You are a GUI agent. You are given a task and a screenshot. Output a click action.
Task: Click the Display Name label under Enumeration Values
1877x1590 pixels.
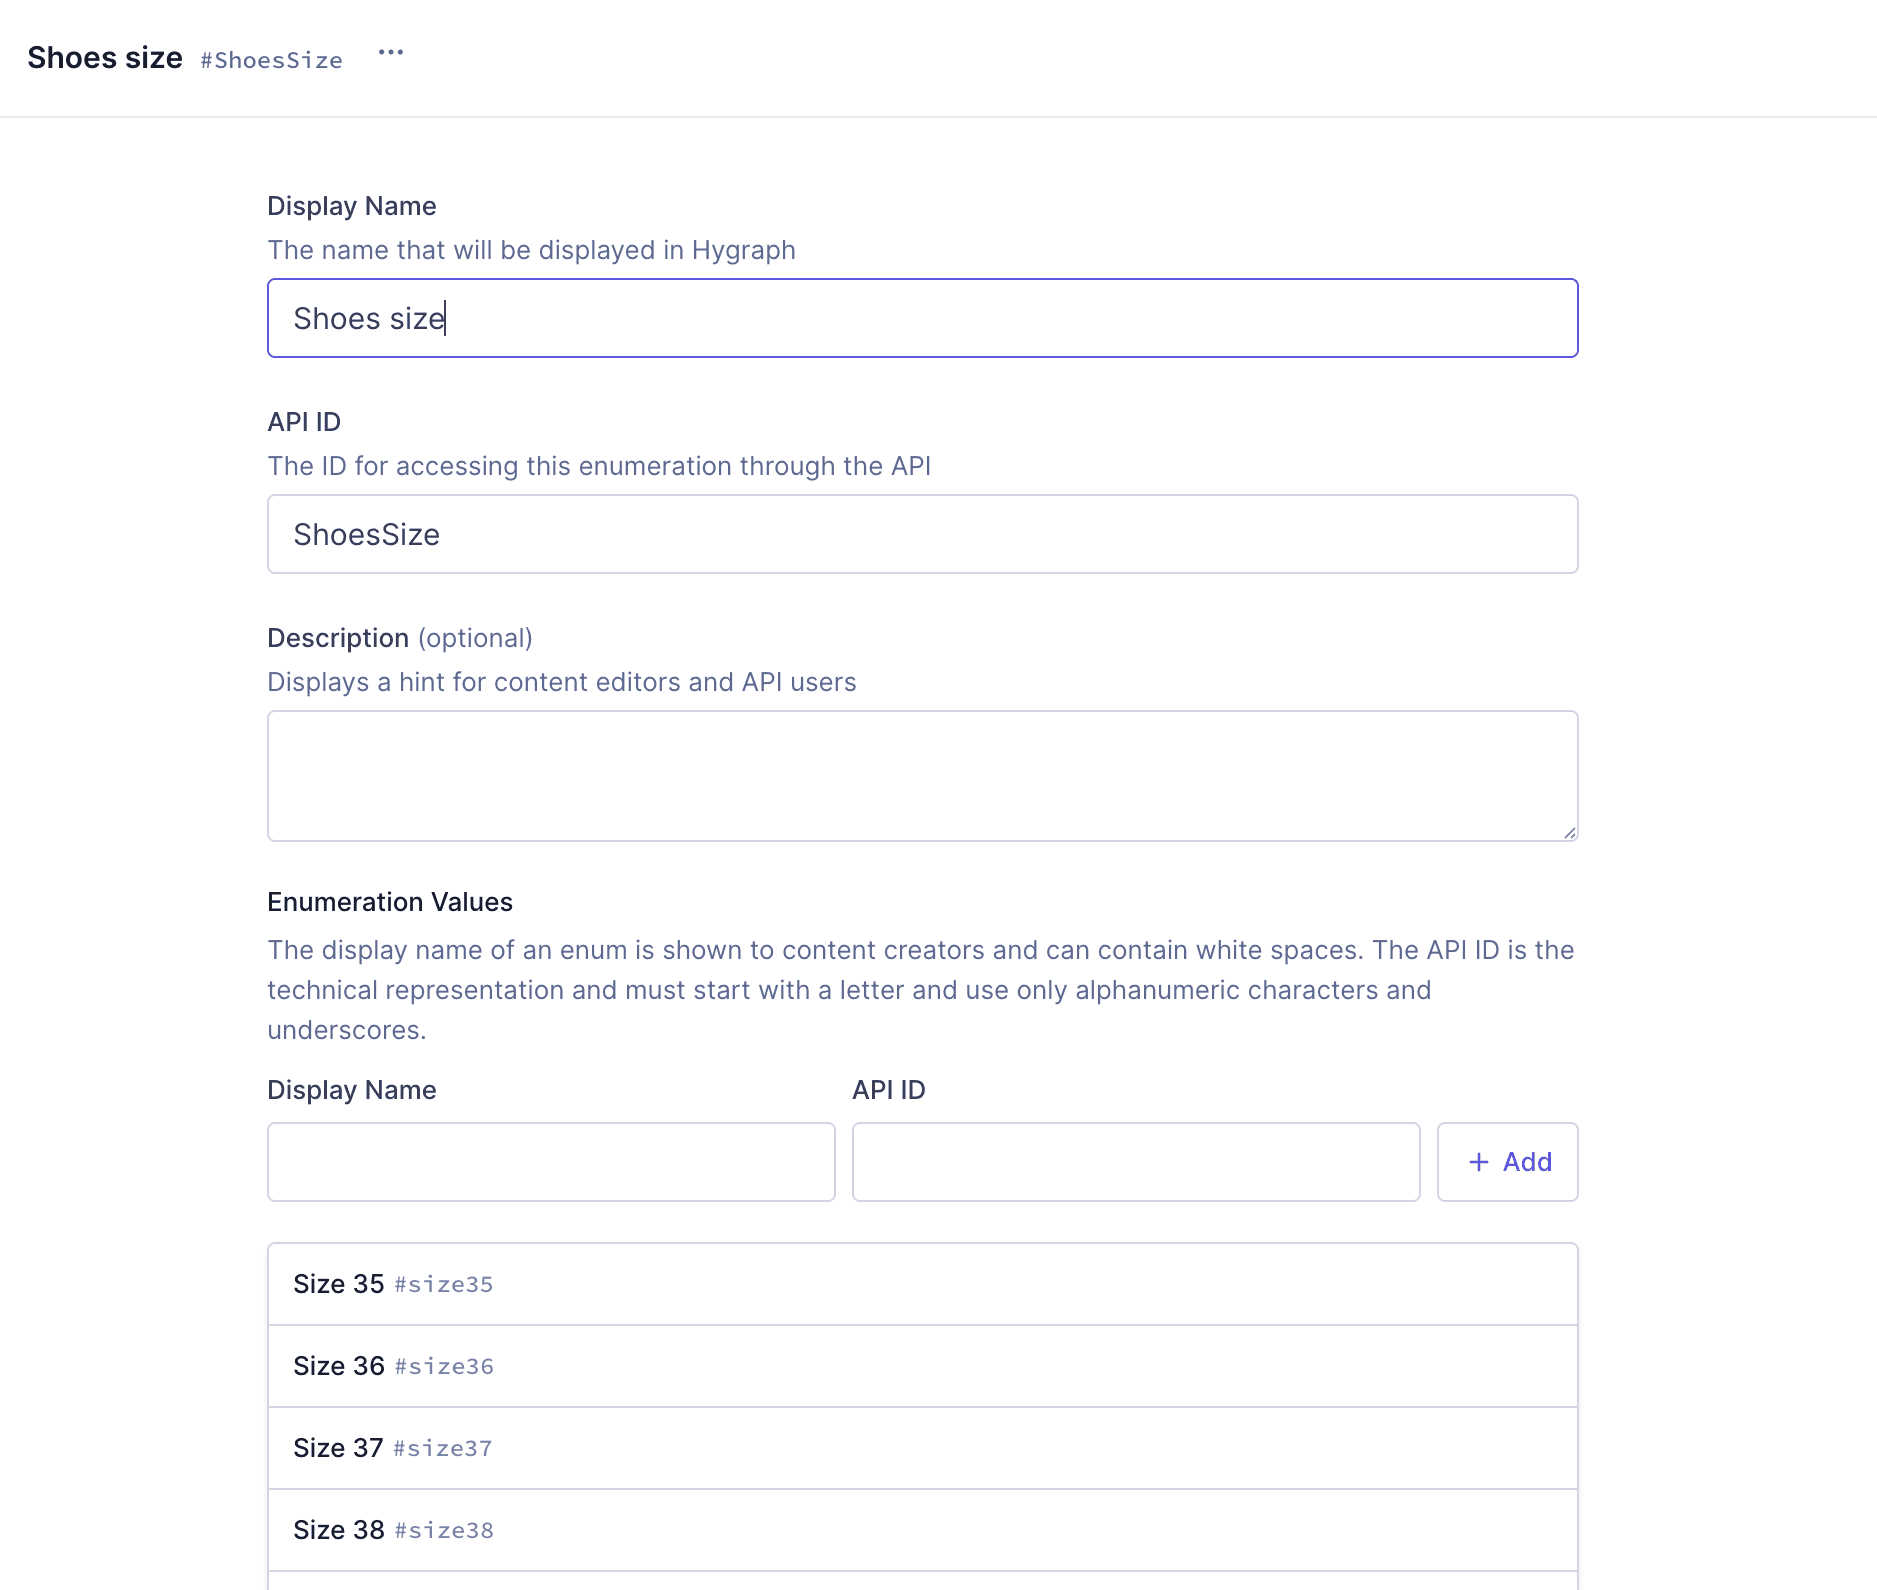coord(351,1090)
